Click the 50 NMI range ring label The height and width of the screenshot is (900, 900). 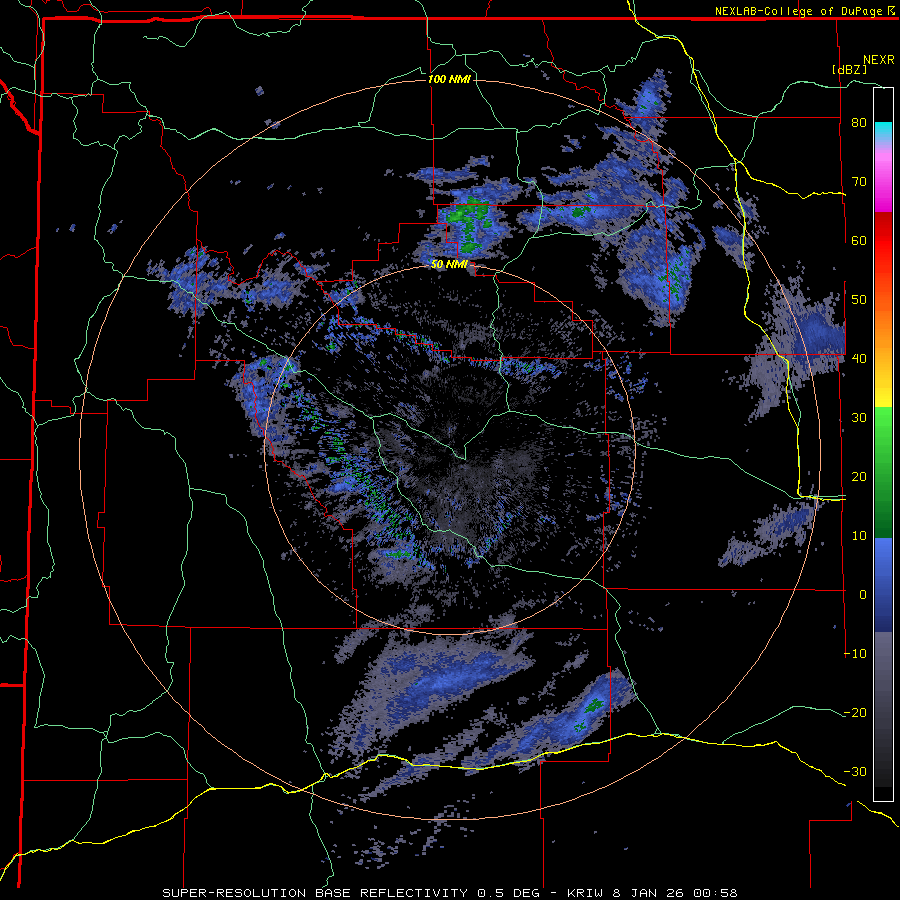(449, 264)
